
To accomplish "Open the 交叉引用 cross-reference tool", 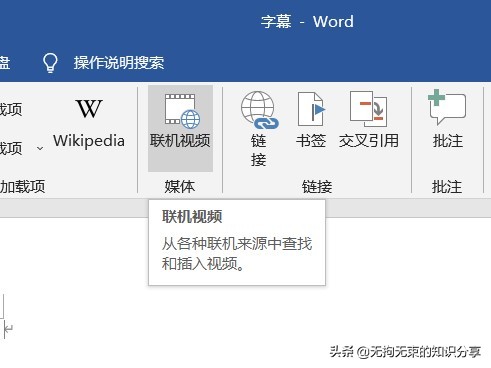I will coord(369,120).
